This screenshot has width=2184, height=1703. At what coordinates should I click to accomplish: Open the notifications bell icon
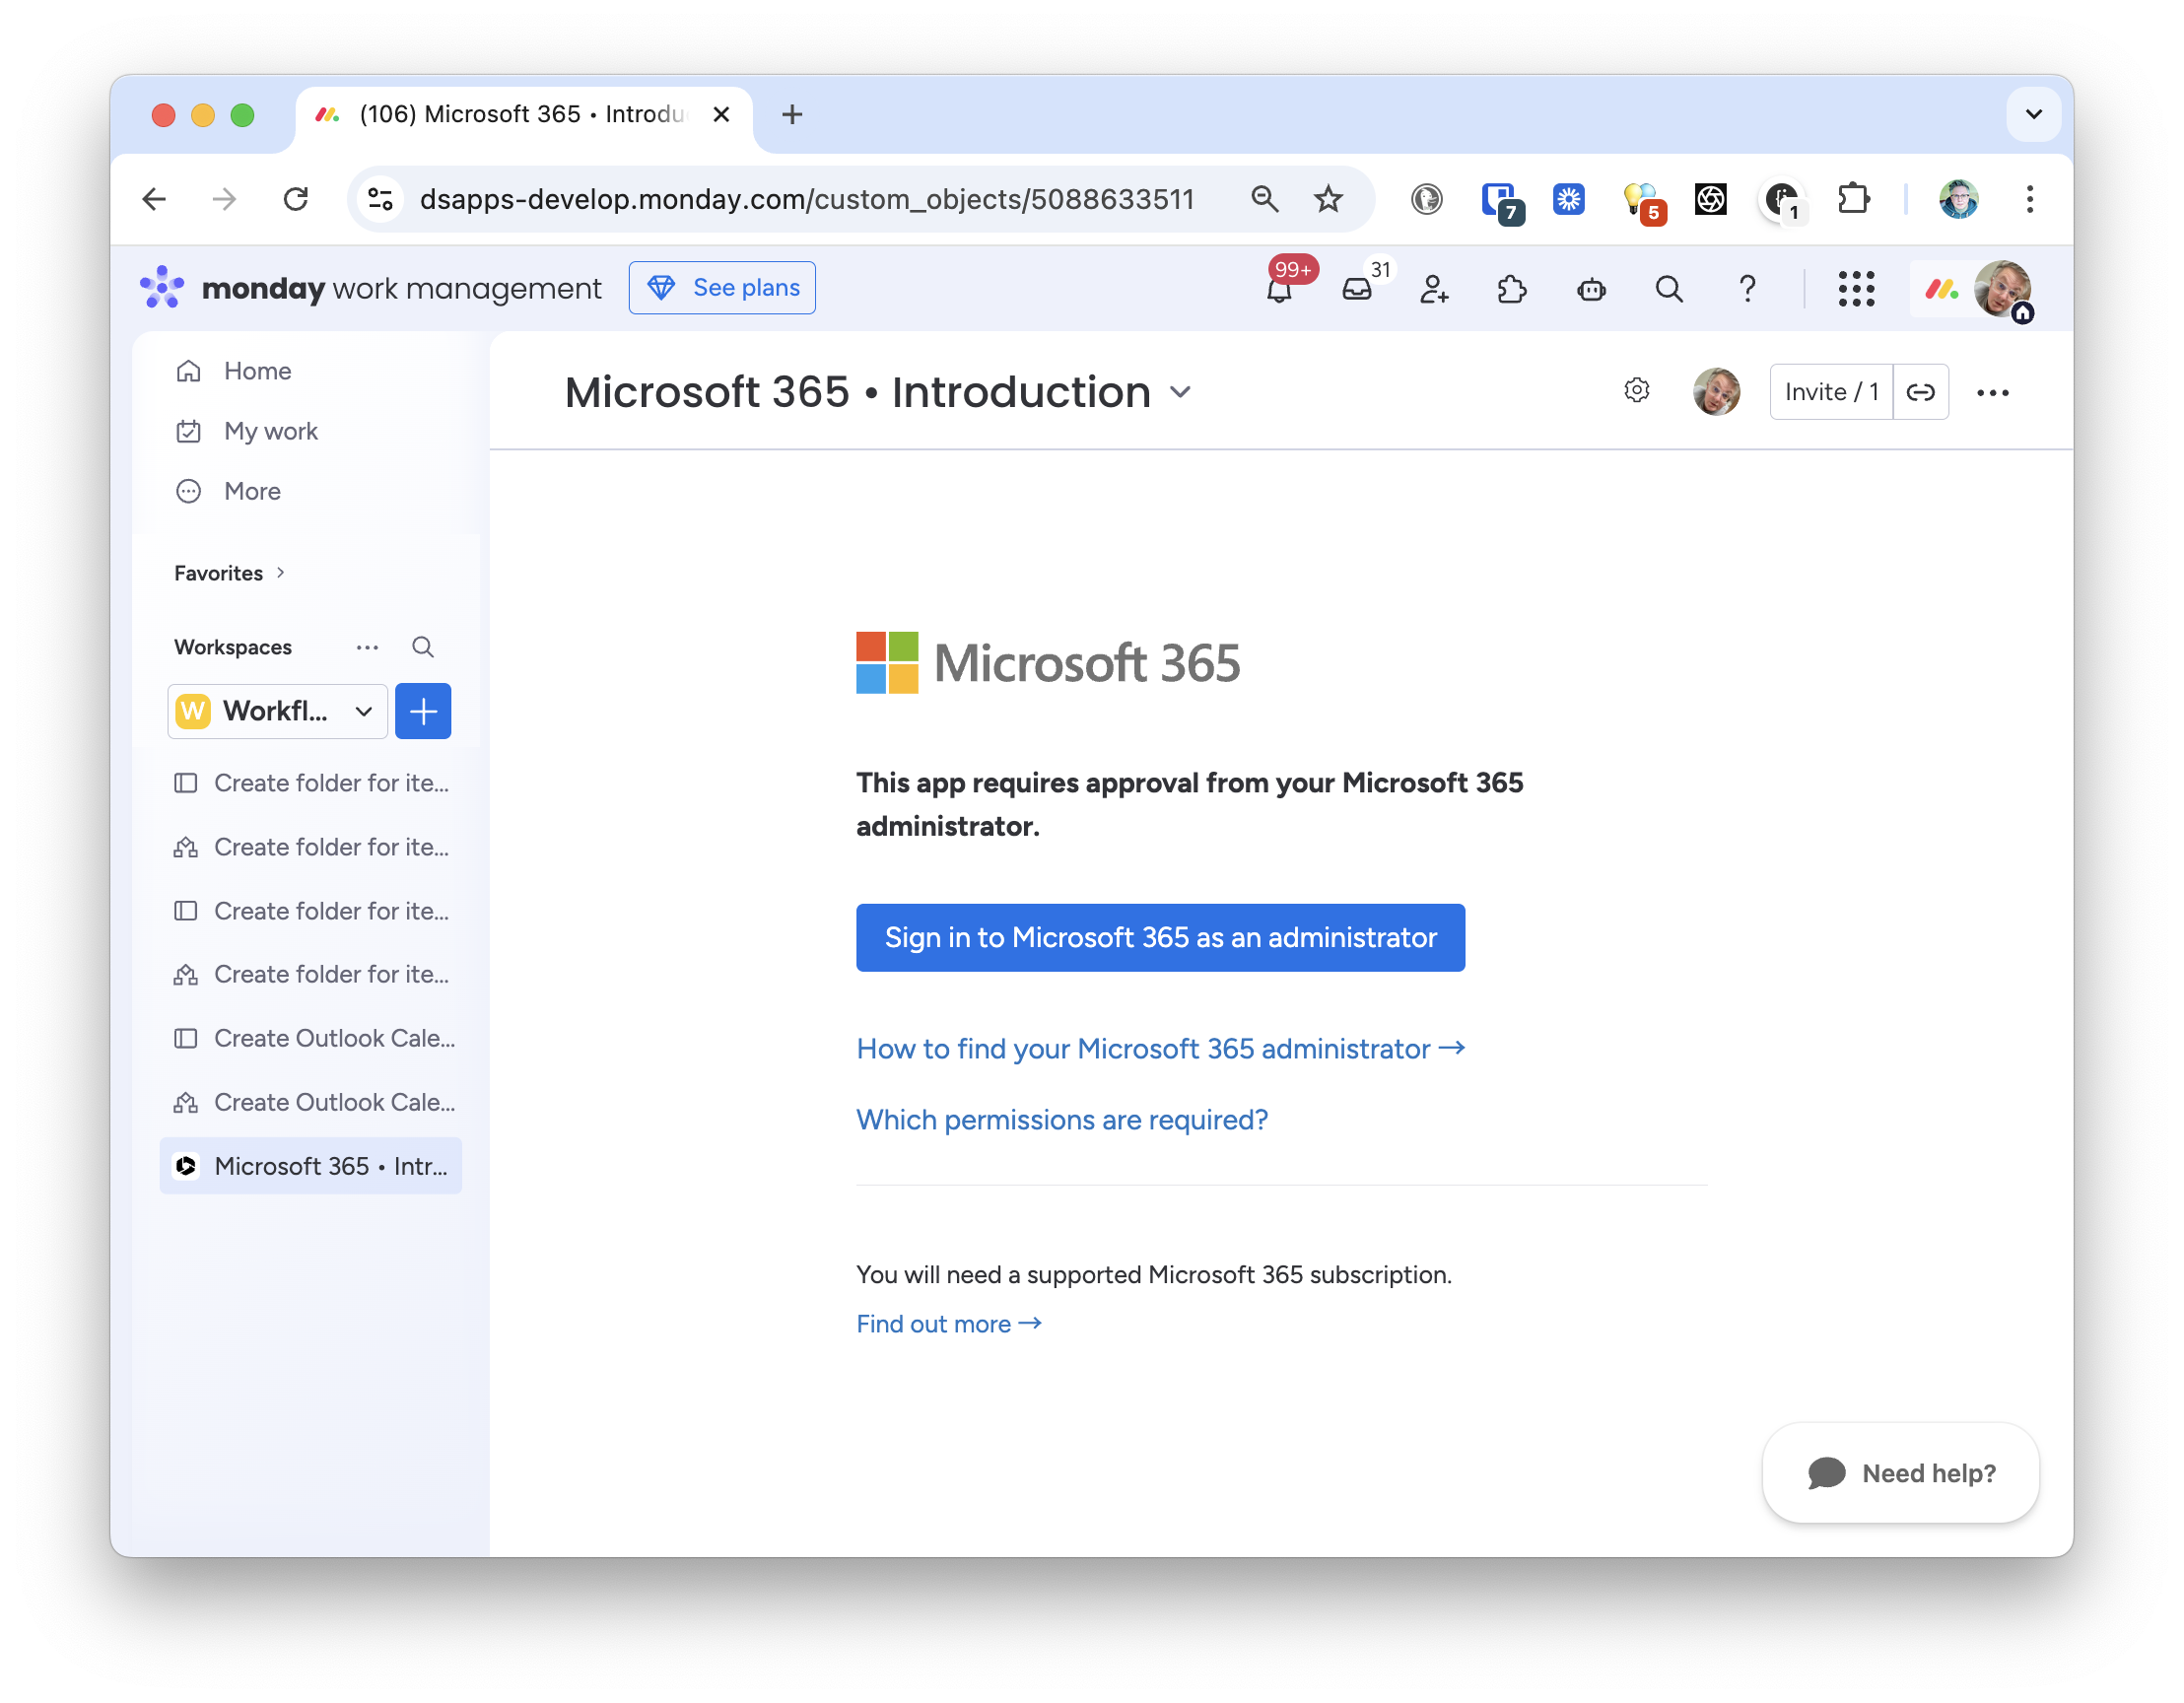(1278, 290)
